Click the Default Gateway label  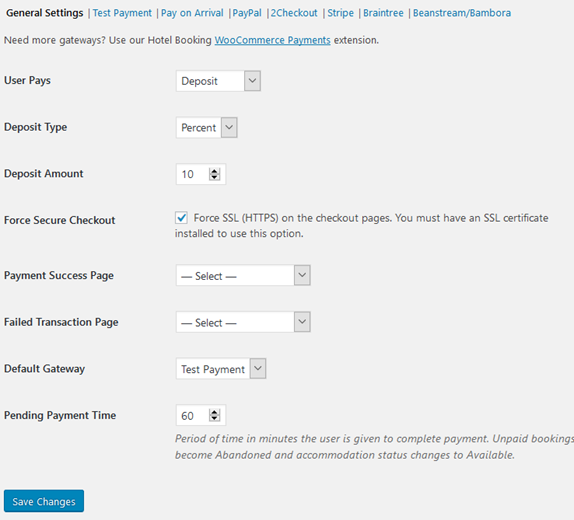coord(45,369)
